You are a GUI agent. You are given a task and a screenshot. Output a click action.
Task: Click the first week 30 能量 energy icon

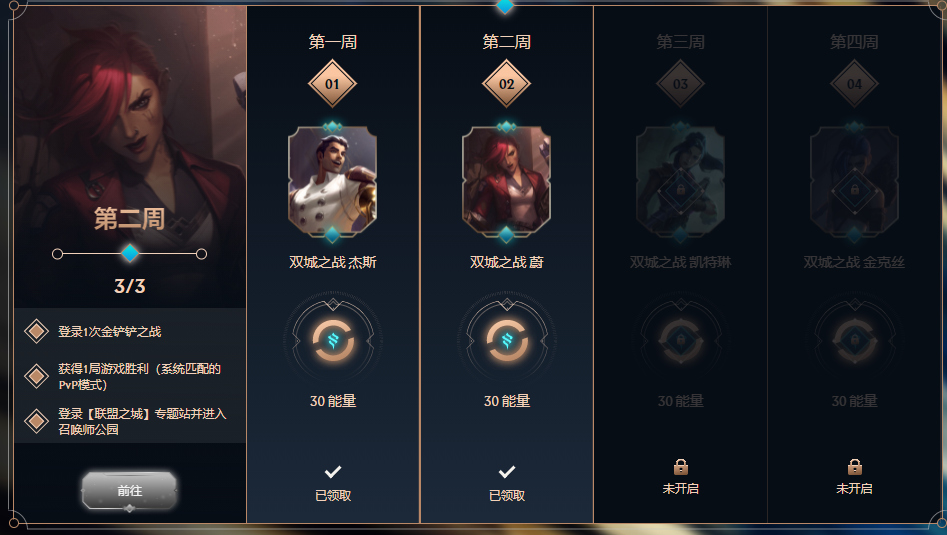click(332, 341)
